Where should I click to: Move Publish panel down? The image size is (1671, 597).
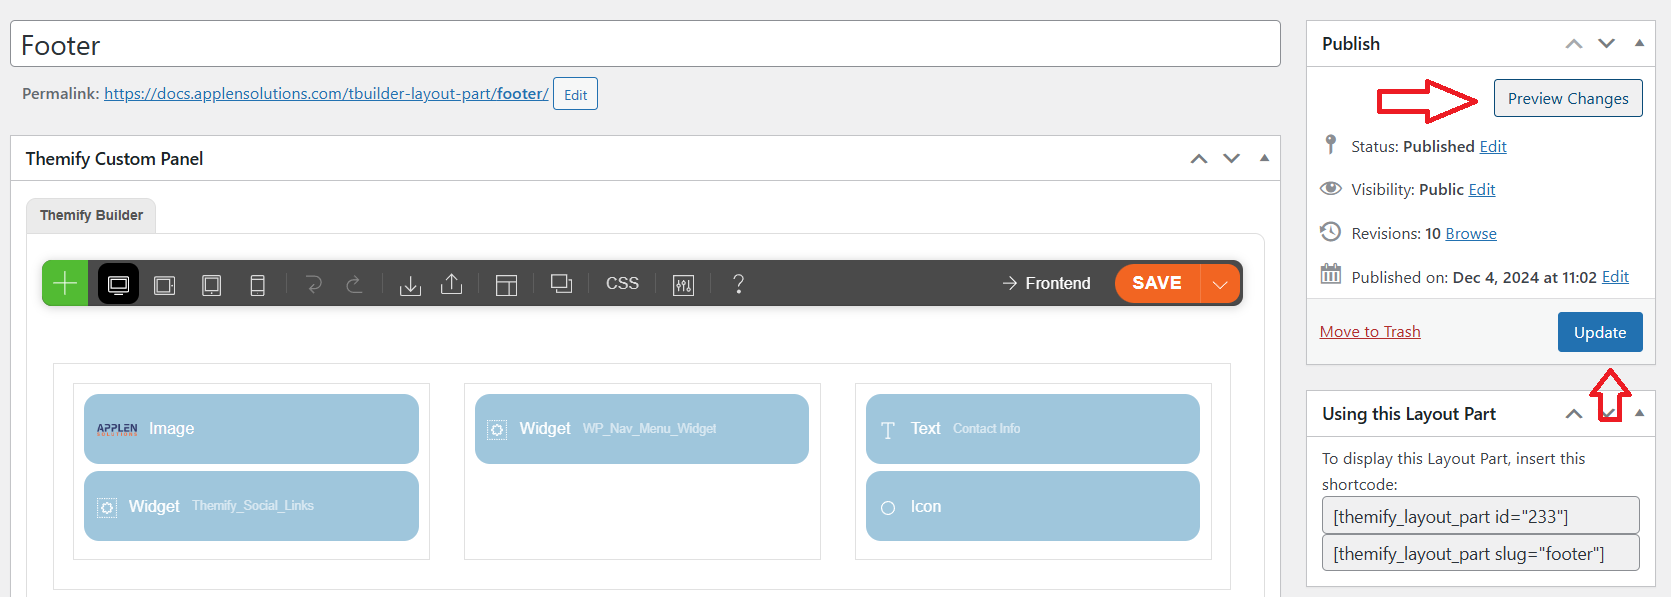1606,44
